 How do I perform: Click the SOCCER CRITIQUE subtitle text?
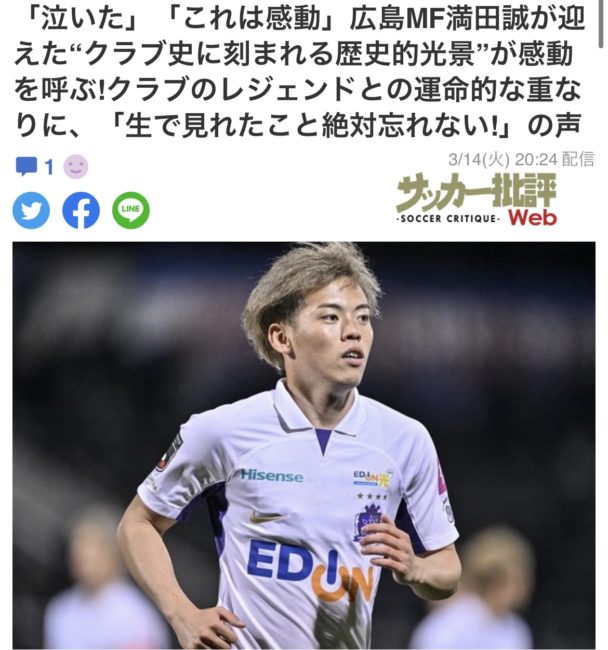[448, 218]
